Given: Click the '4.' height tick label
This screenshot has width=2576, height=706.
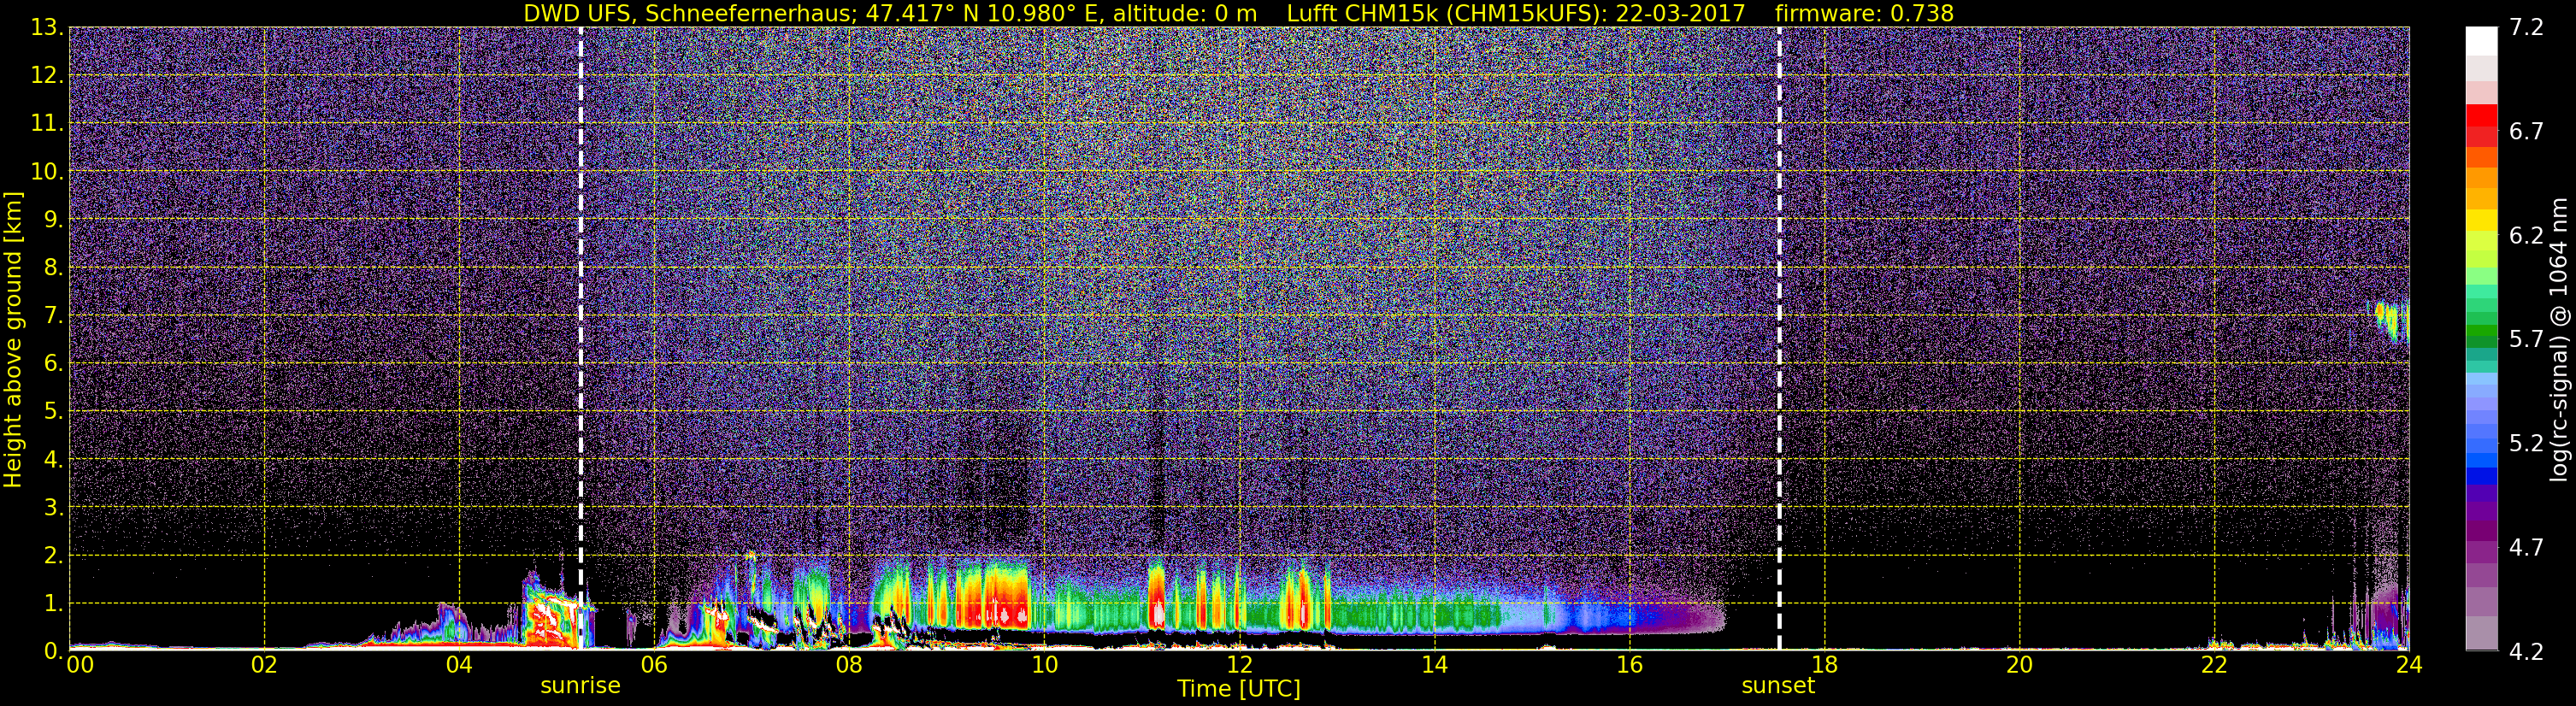Looking at the screenshot, I should 52,459.
